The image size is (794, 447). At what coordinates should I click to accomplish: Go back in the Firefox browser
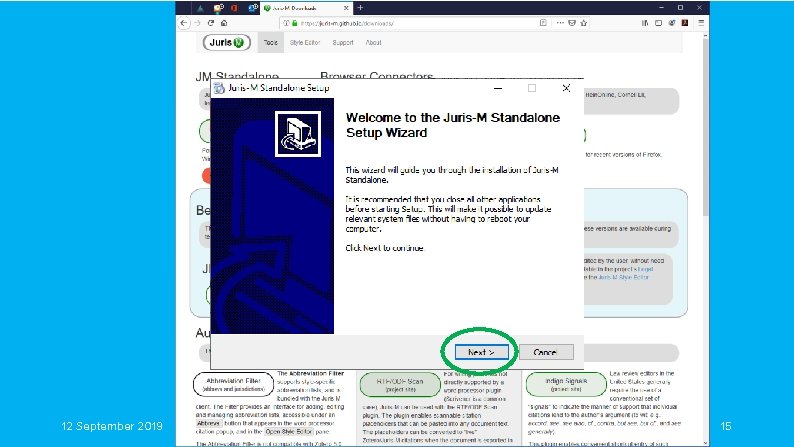184,23
